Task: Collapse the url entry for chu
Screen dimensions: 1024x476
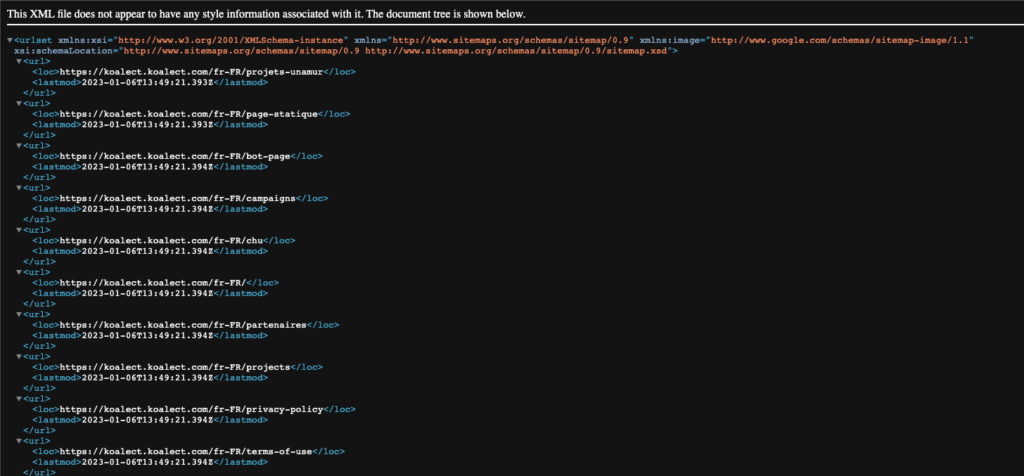Action: [x=18, y=229]
